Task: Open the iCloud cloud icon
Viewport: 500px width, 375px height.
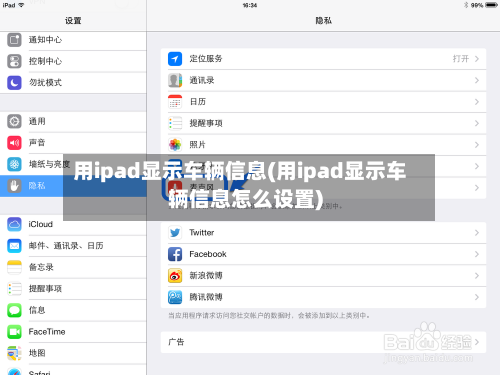Action: coord(14,224)
